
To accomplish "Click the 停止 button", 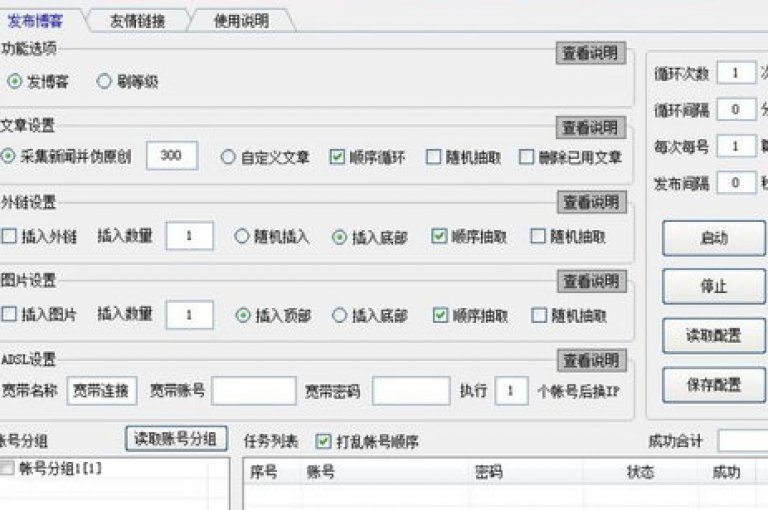I will tap(714, 287).
